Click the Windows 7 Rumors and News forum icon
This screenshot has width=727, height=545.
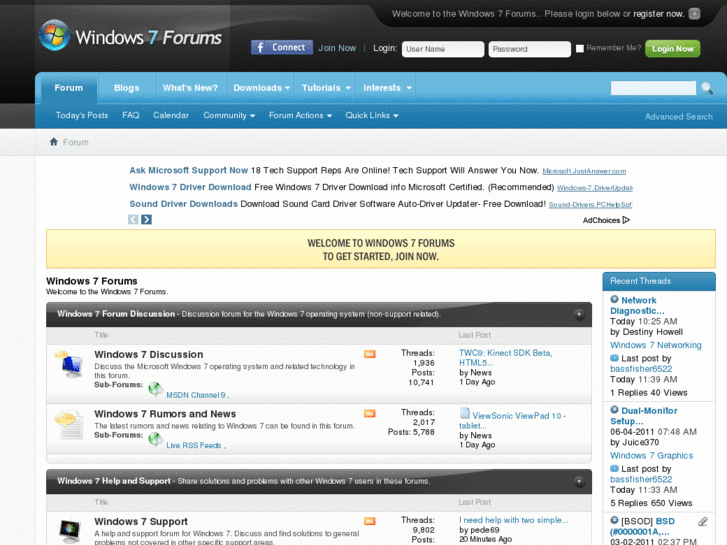point(69,424)
